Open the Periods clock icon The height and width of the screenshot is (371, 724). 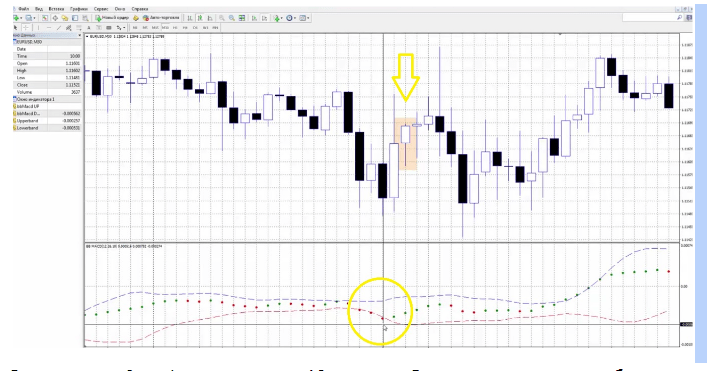click(x=290, y=18)
